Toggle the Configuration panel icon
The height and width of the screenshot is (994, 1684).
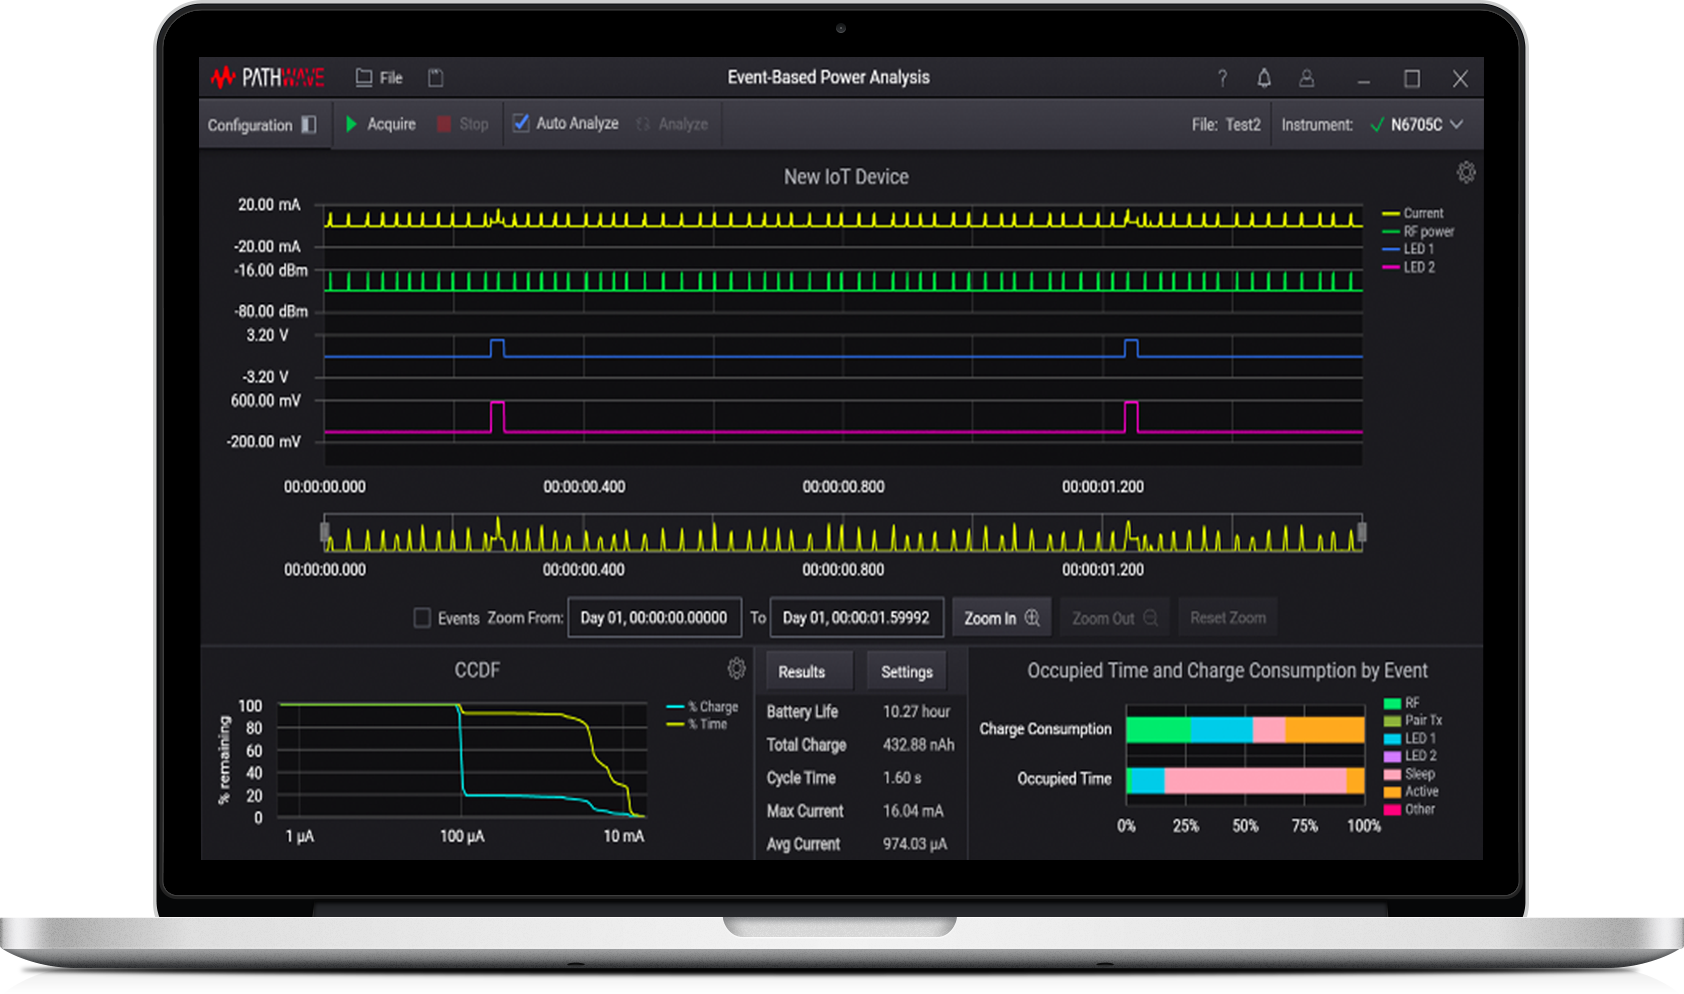click(x=309, y=125)
